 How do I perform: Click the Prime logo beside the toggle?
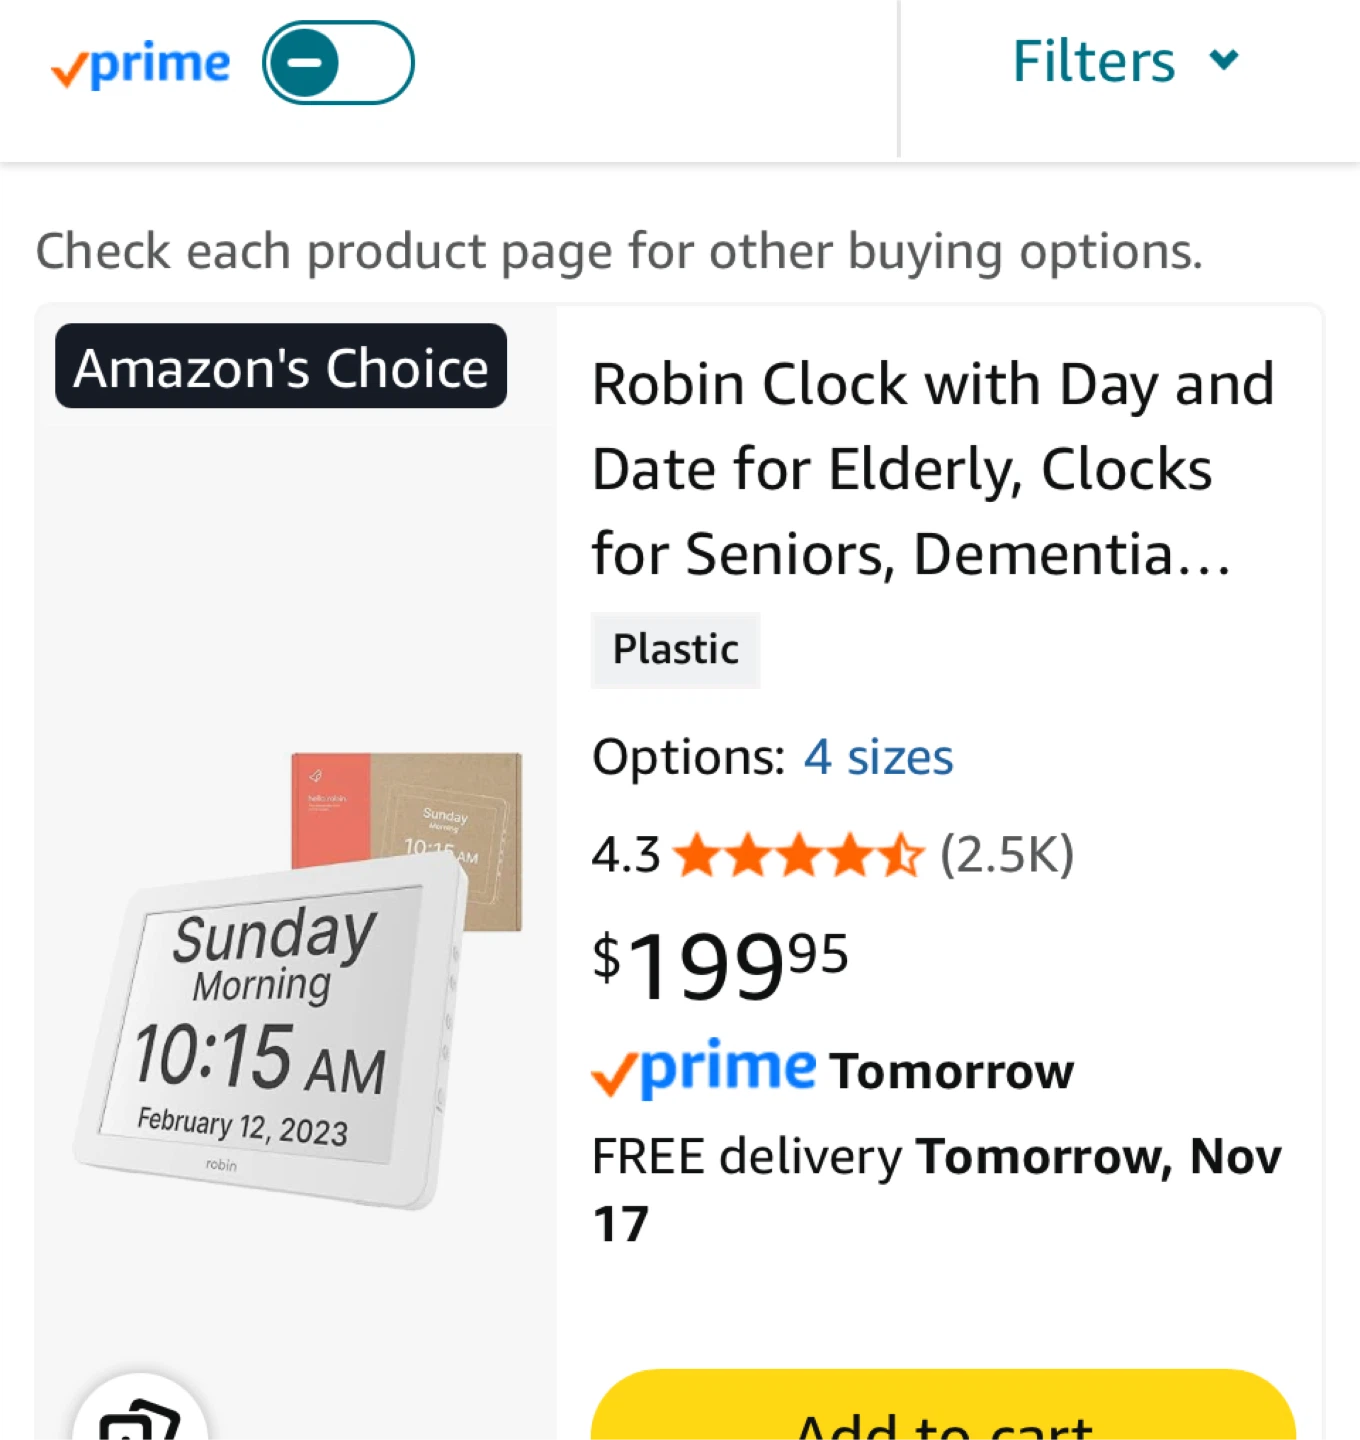[141, 66]
